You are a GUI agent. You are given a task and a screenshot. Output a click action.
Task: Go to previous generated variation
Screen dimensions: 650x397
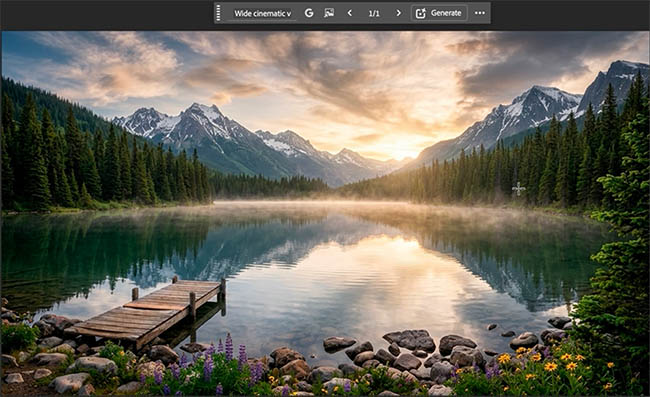click(350, 13)
